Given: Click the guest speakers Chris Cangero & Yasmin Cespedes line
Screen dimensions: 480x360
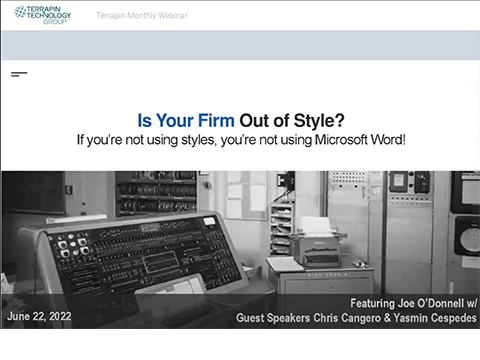Looking at the screenshot, I should 356,318.
